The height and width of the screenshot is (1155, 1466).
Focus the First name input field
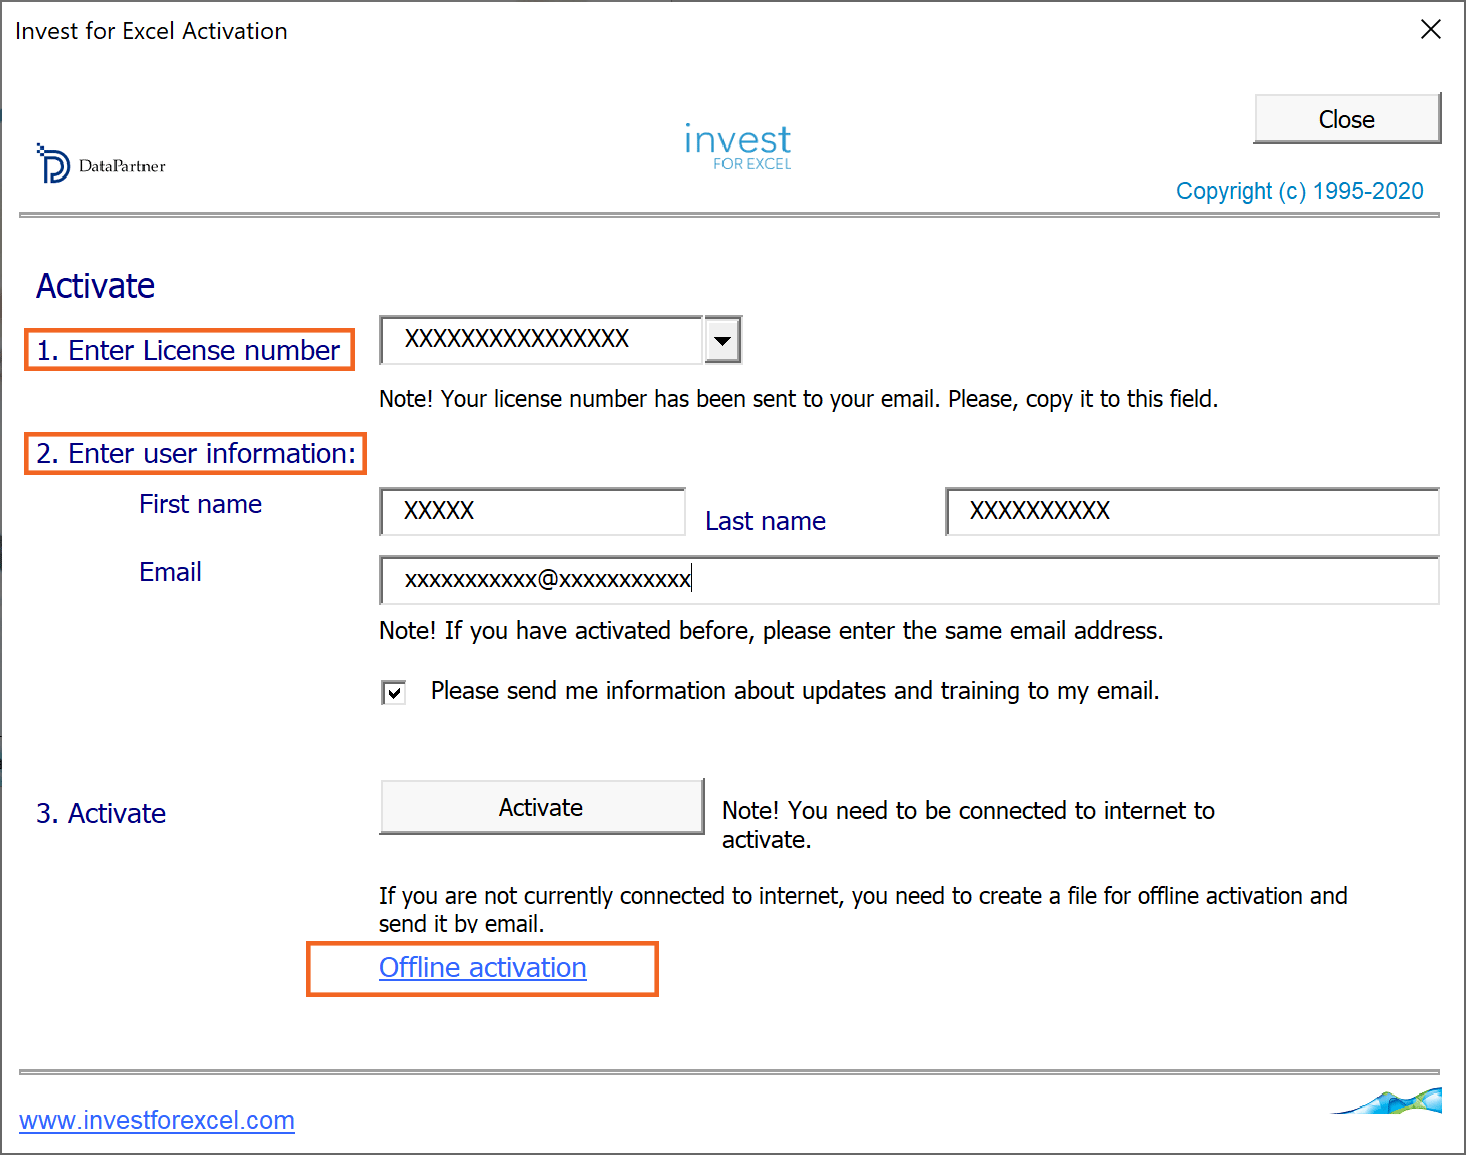click(x=532, y=511)
